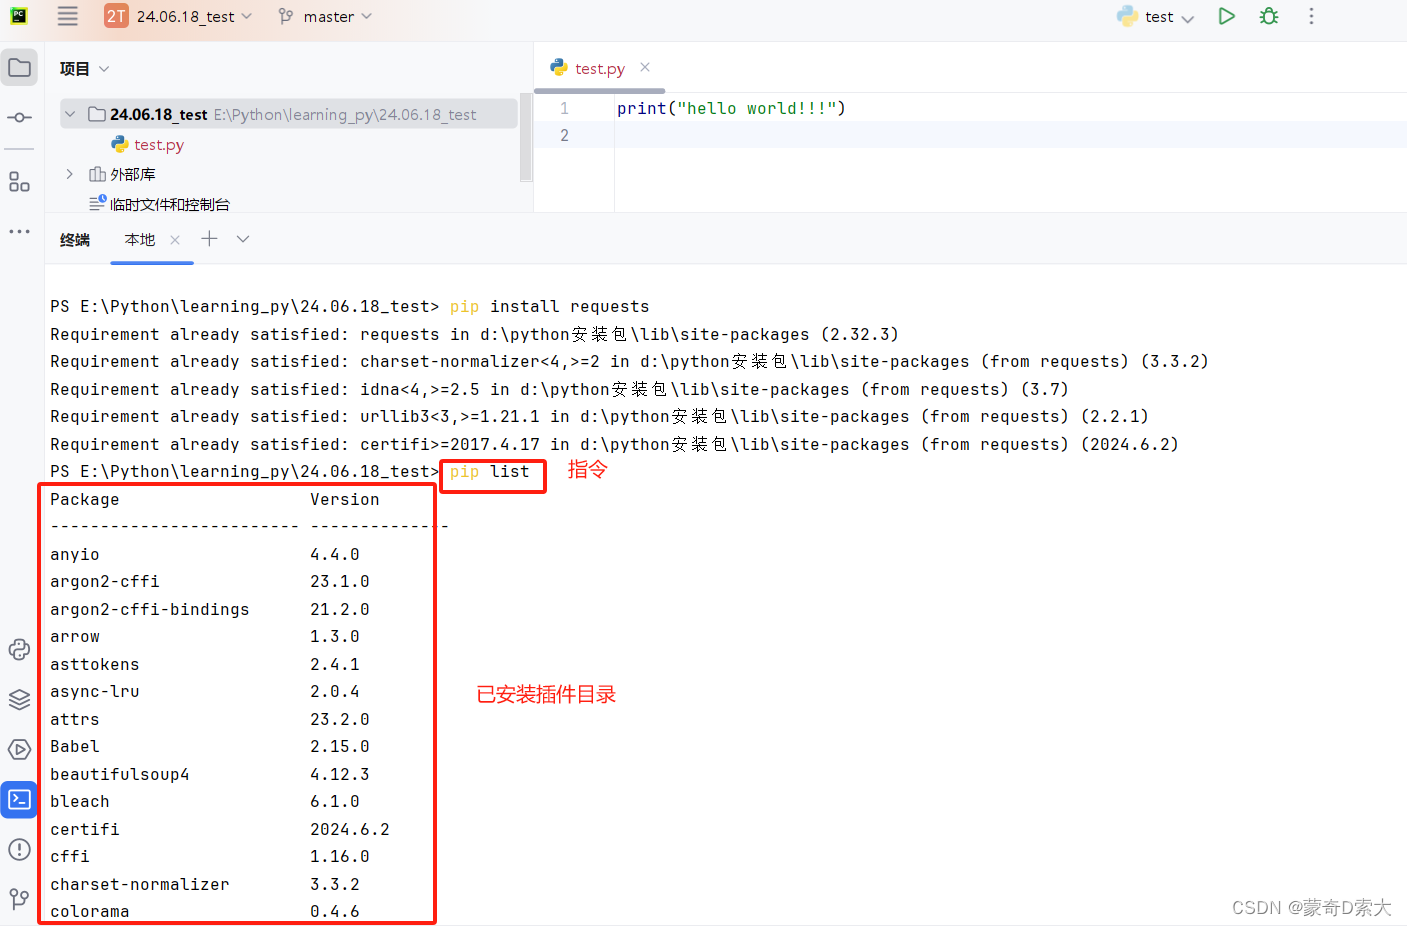The height and width of the screenshot is (926, 1407).
Task: Open the main hamburger menu
Action: click(67, 16)
